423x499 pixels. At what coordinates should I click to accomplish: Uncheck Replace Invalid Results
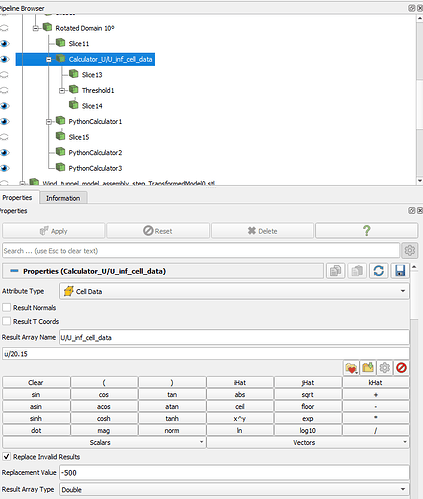point(6,457)
